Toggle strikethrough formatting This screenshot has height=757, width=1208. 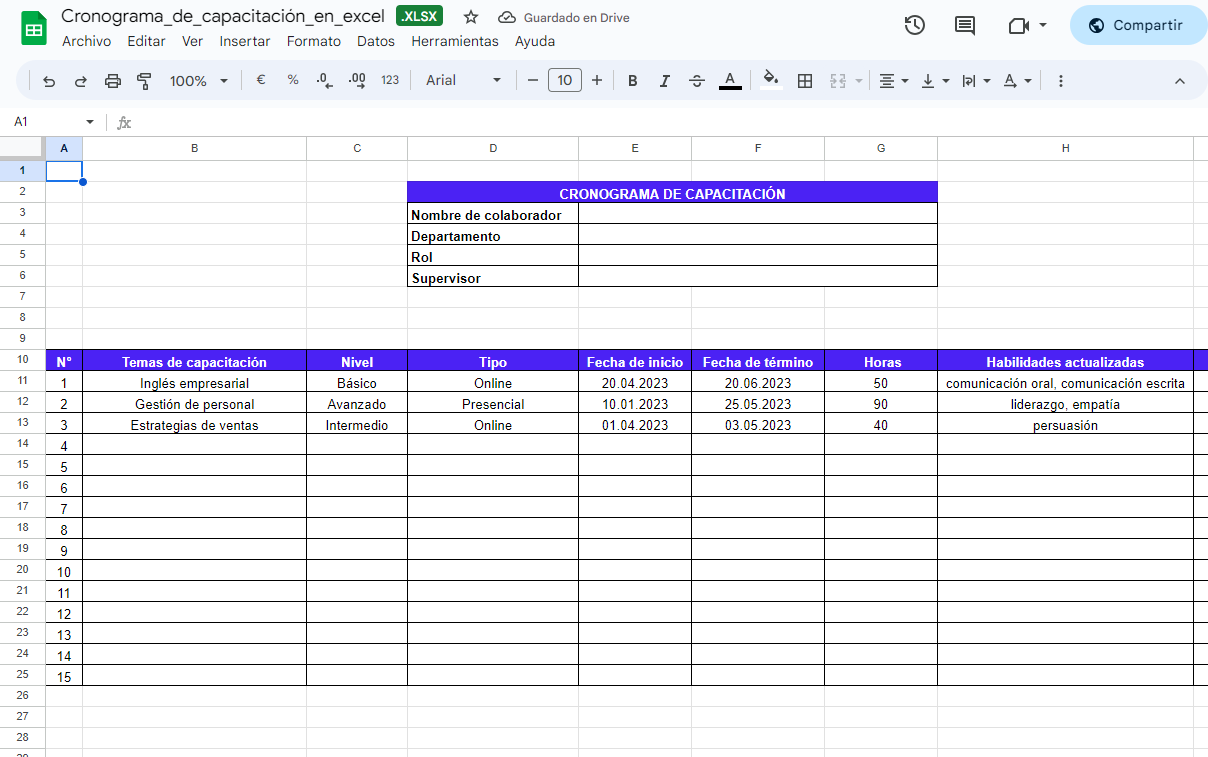coord(697,81)
